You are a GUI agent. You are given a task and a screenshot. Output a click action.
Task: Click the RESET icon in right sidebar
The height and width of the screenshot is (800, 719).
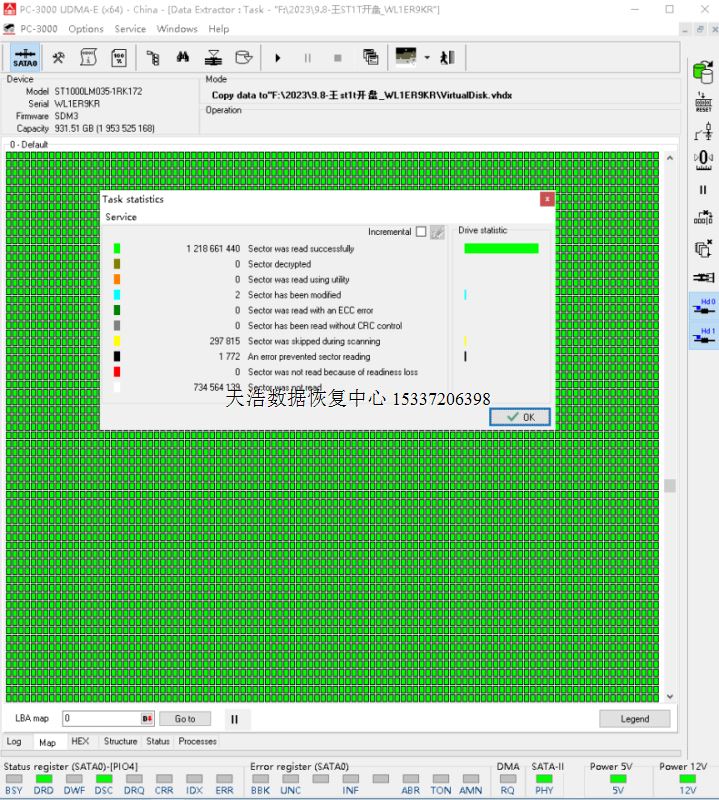703,101
